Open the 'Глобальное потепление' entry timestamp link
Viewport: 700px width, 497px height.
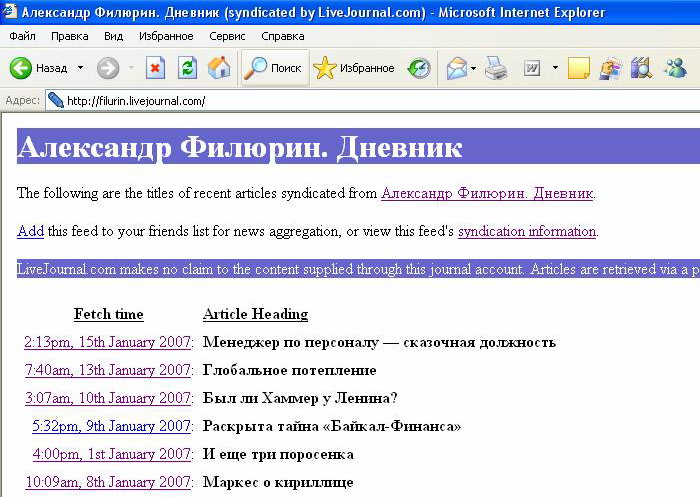coord(108,370)
